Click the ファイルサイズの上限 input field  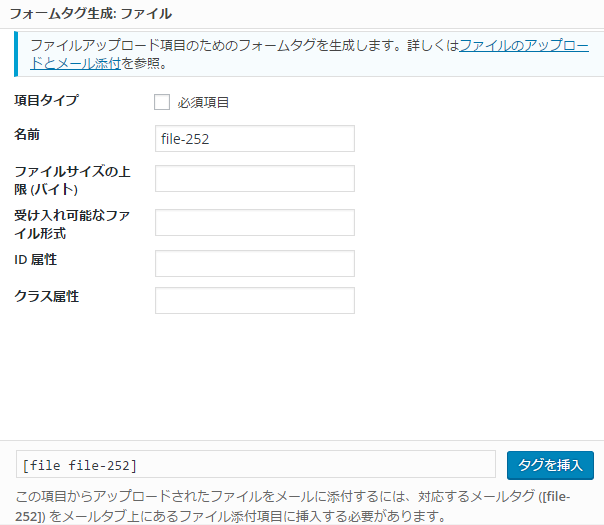tap(255, 179)
